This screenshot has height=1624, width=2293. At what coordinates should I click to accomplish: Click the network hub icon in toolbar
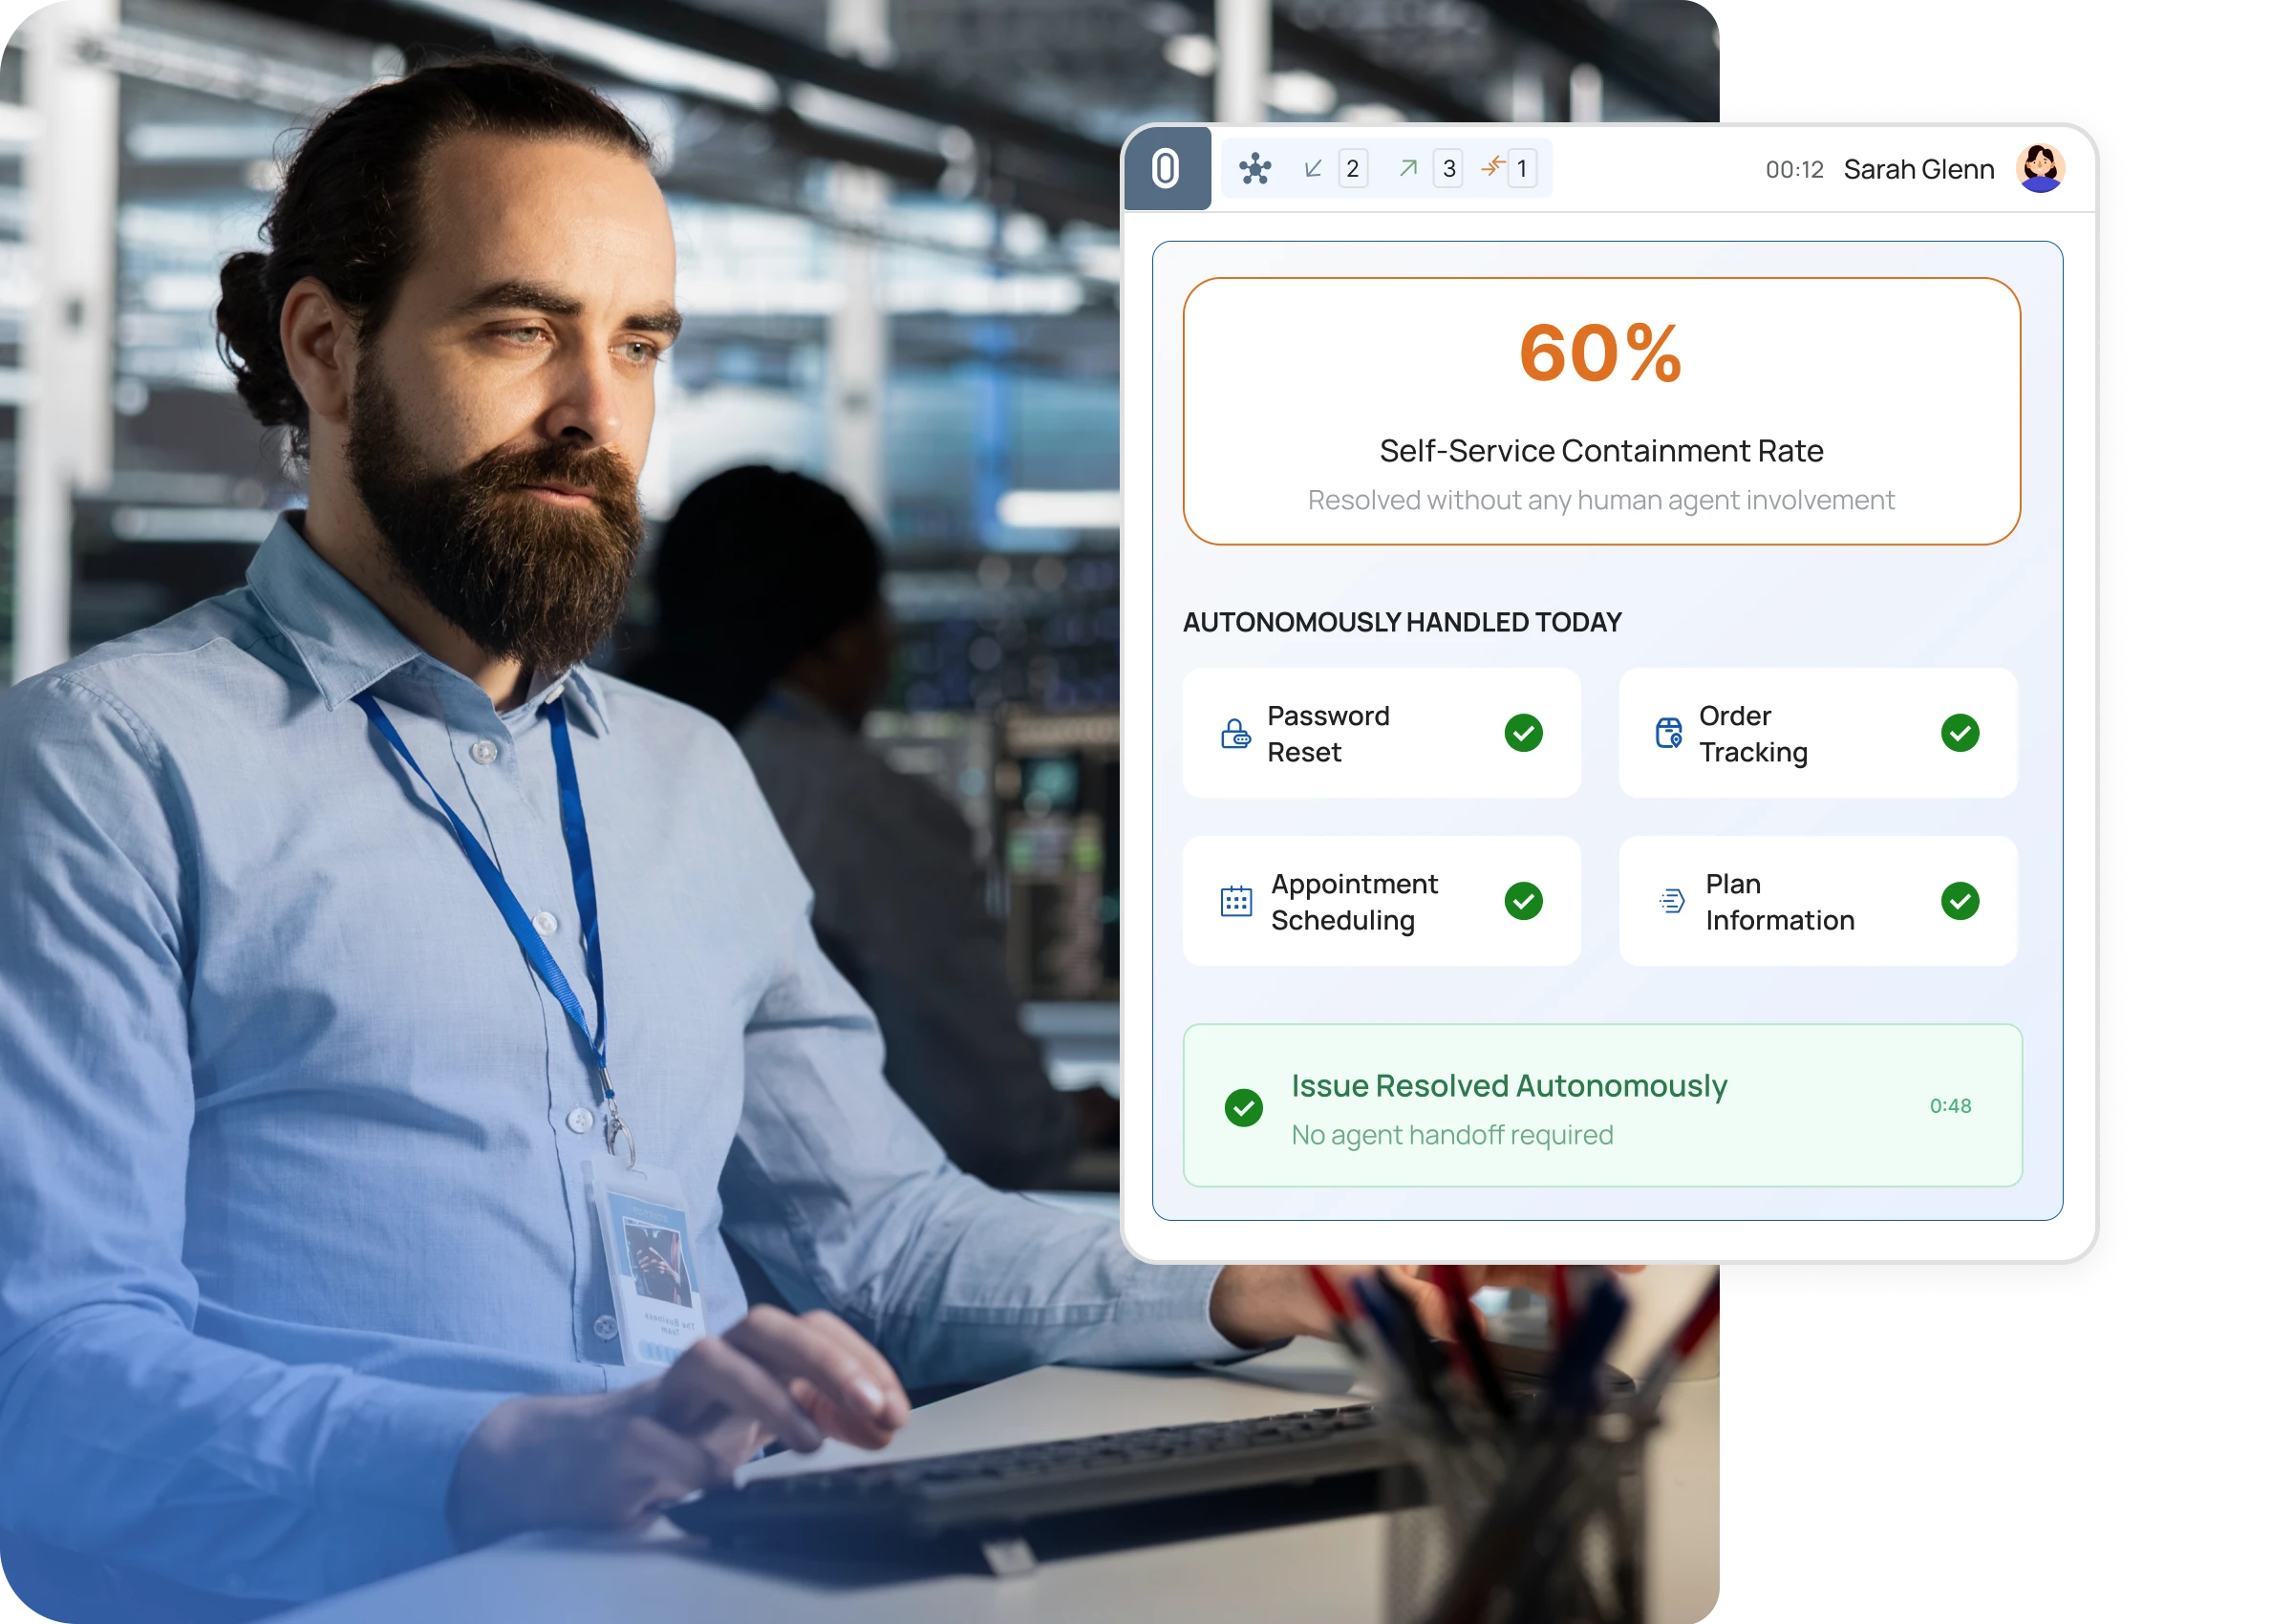click(1255, 168)
